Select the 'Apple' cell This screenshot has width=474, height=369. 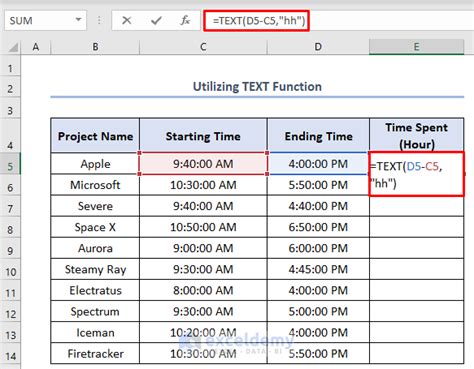pos(95,164)
